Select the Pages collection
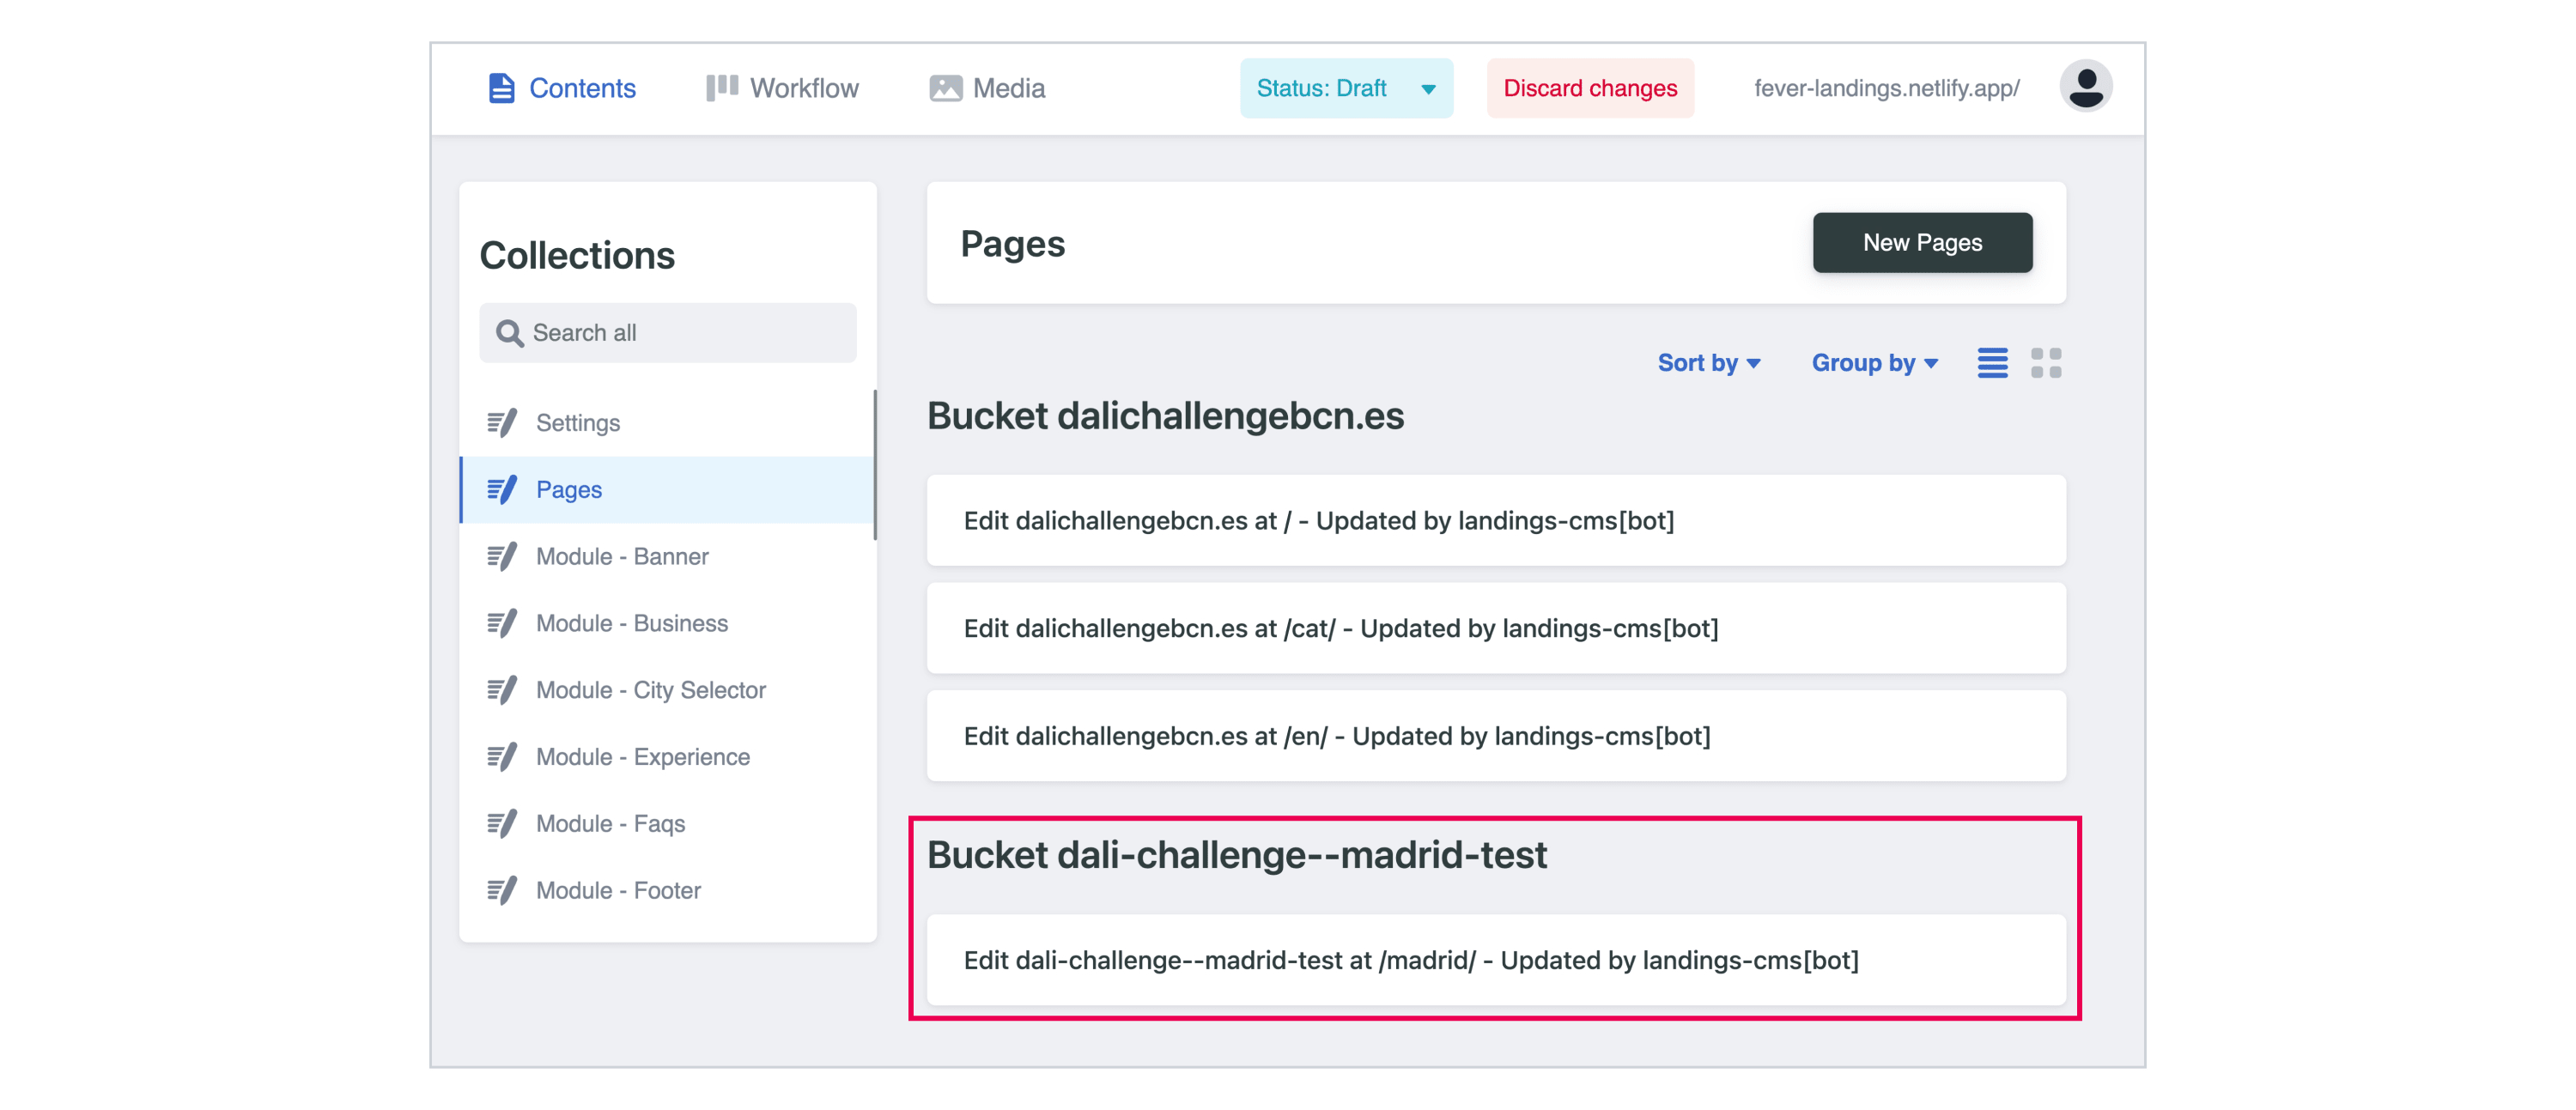Screen dimensions: 2576x1110 tap(667, 490)
